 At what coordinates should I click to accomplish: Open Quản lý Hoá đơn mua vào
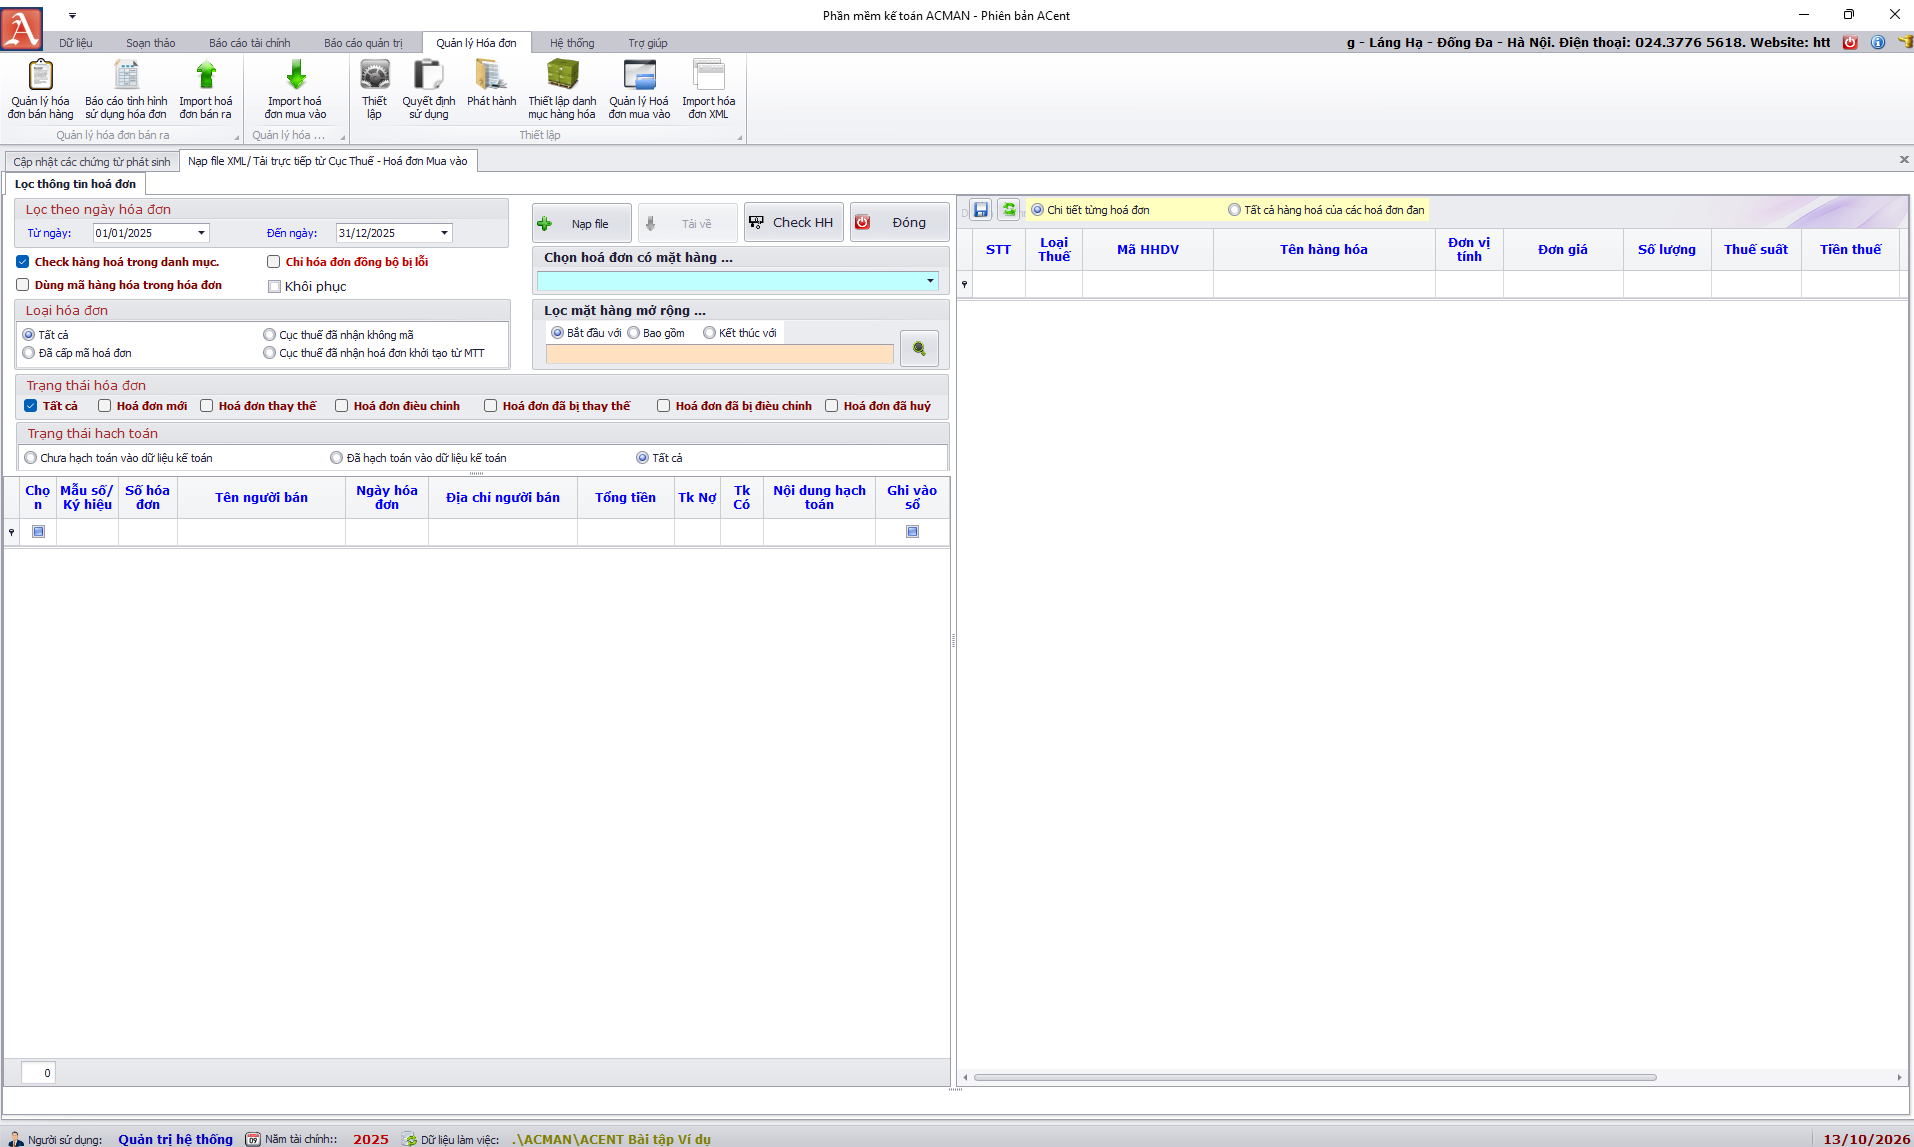(x=639, y=89)
